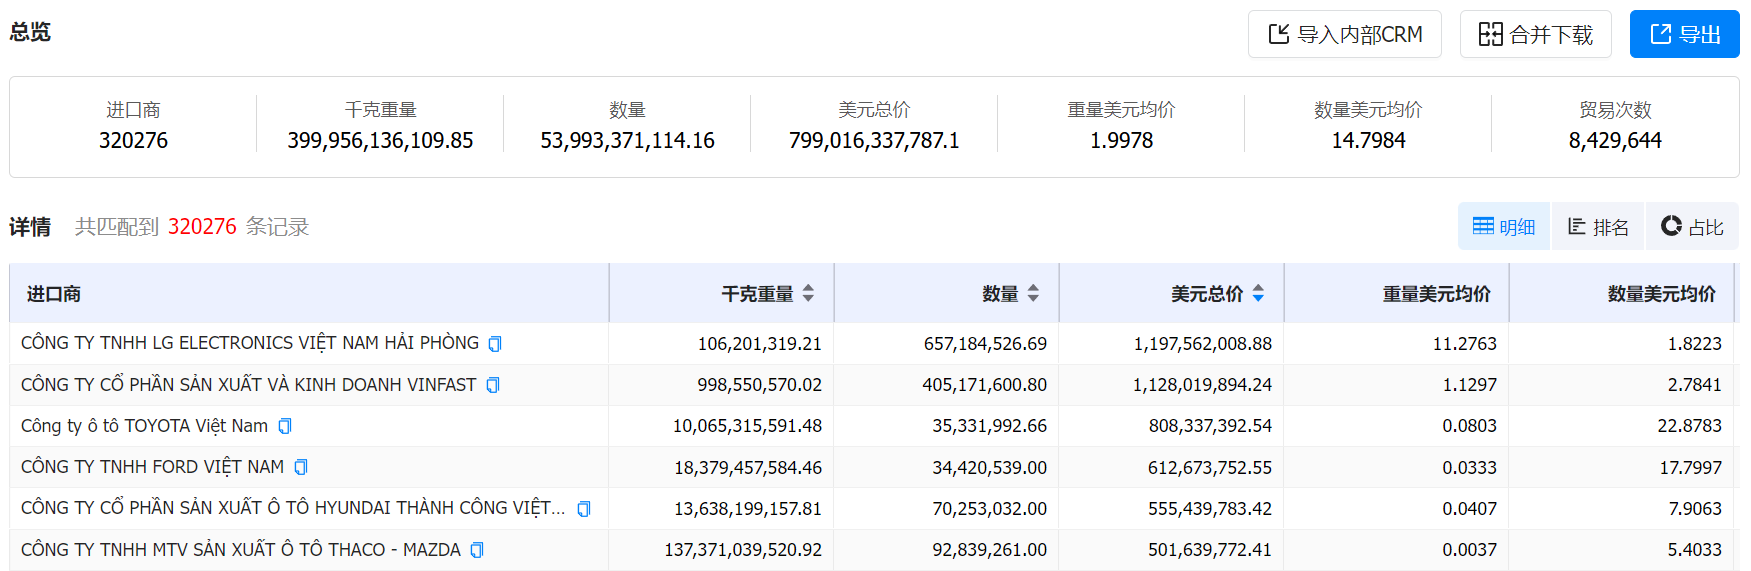
Task: Sort table by 数量 column
Action: tap(1033, 294)
